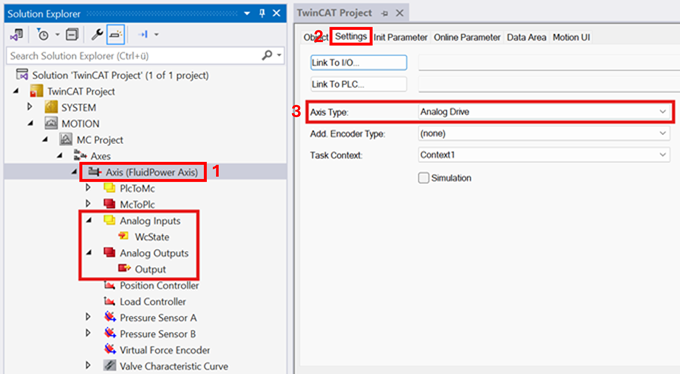680x374 pixels.
Task: Toggle the Preview Selected Items icon
Action: click(x=115, y=35)
